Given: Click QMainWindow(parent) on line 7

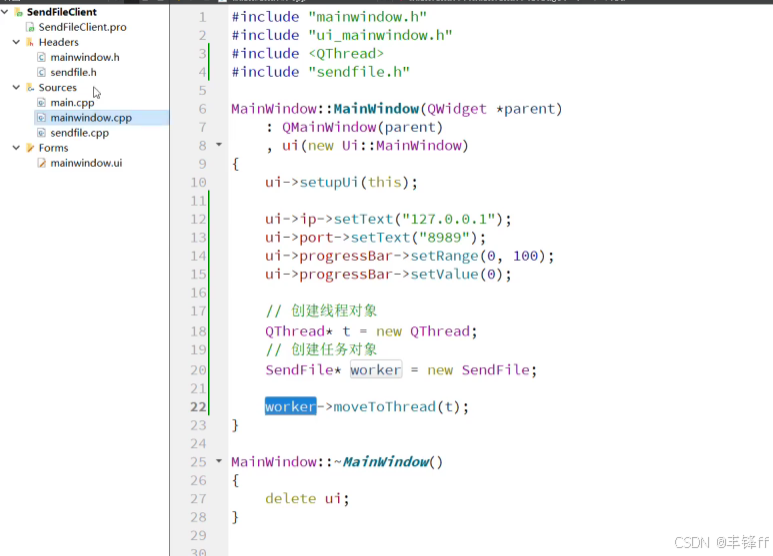Looking at the screenshot, I should point(362,127).
